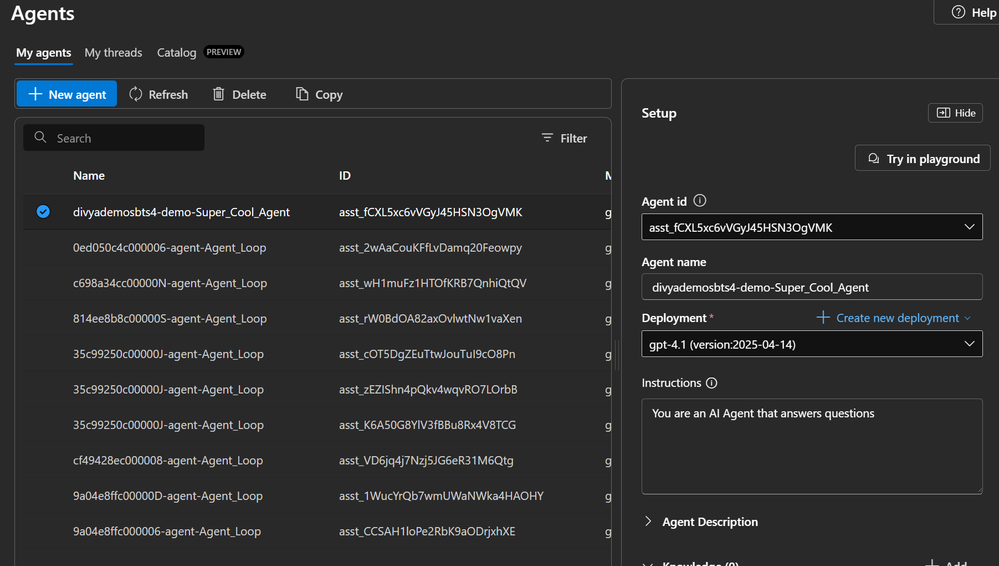Image resolution: width=999 pixels, height=566 pixels.
Task: Open the Catalog preview tab
Action: (x=177, y=52)
